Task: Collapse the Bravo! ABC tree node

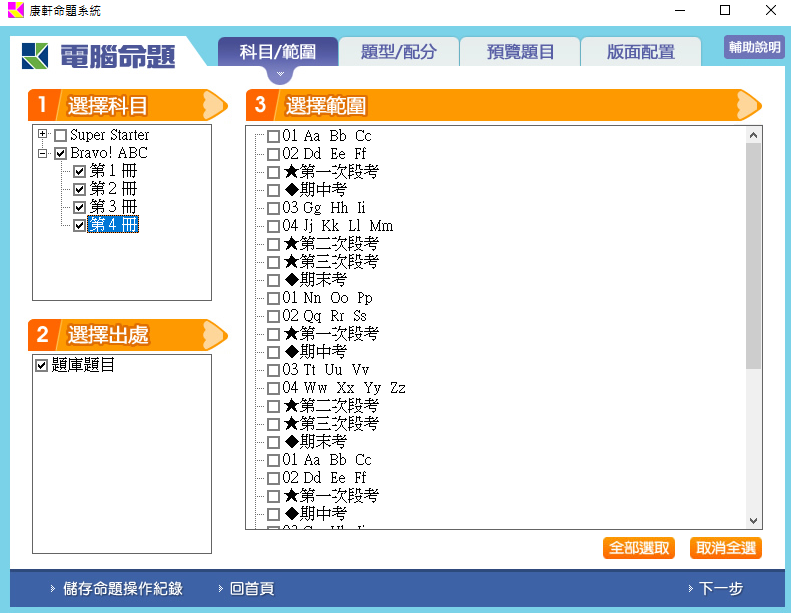Action: pyautogui.click(x=42, y=153)
